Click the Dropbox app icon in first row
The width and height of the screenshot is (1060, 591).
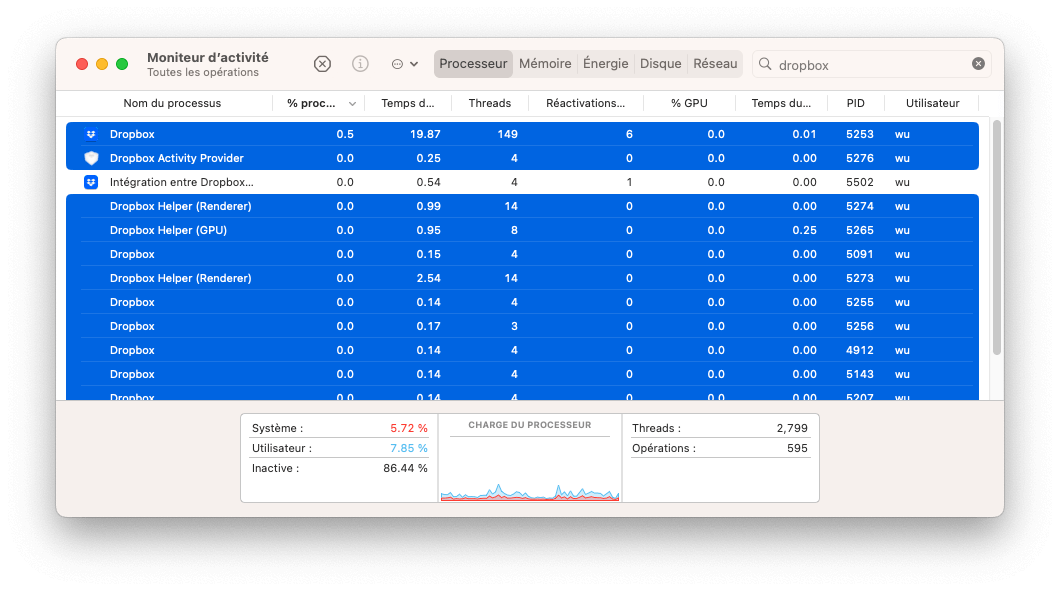(x=91, y=134)
